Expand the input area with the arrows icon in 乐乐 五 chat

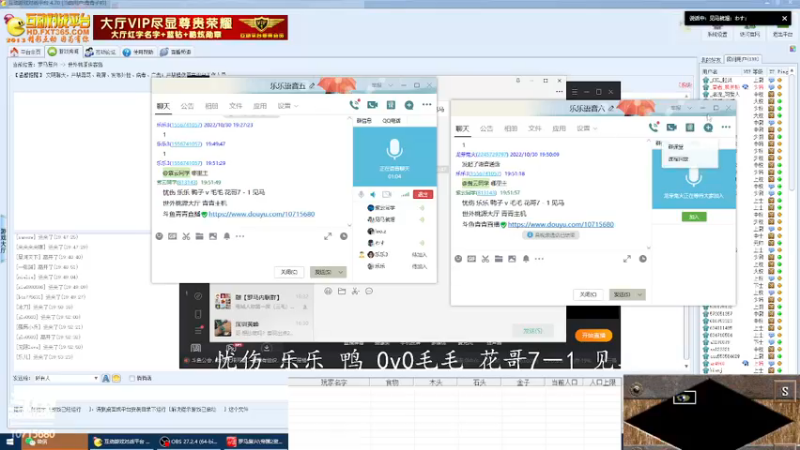pyautogui.click(x=328, y=236)
